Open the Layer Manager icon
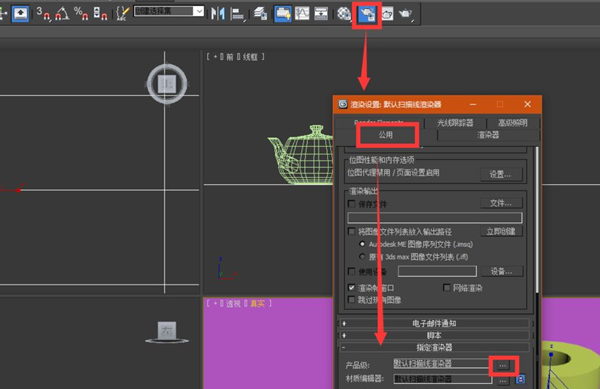Image resolution: width=600 pixels, height=389 pixels. click(261, 13)
